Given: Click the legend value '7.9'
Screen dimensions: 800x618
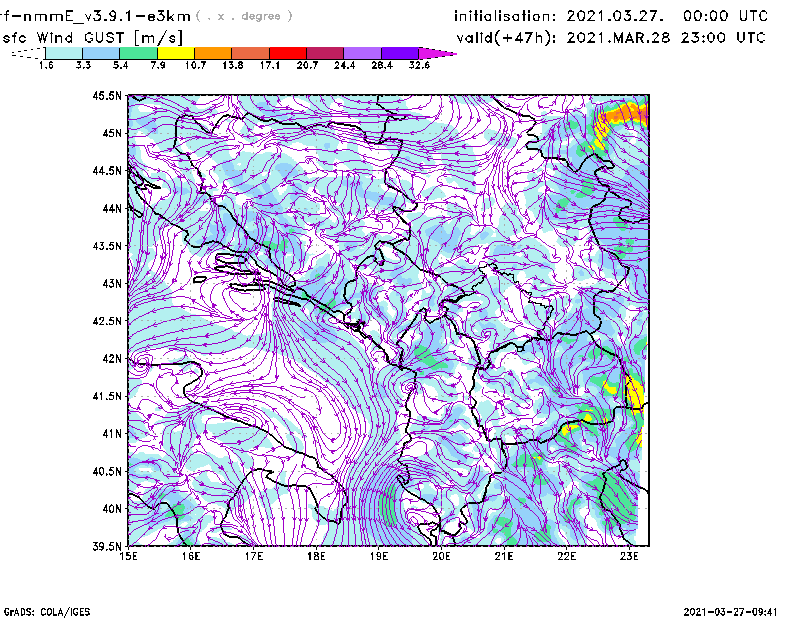Looking at the screenshot, I should [158, 65].
